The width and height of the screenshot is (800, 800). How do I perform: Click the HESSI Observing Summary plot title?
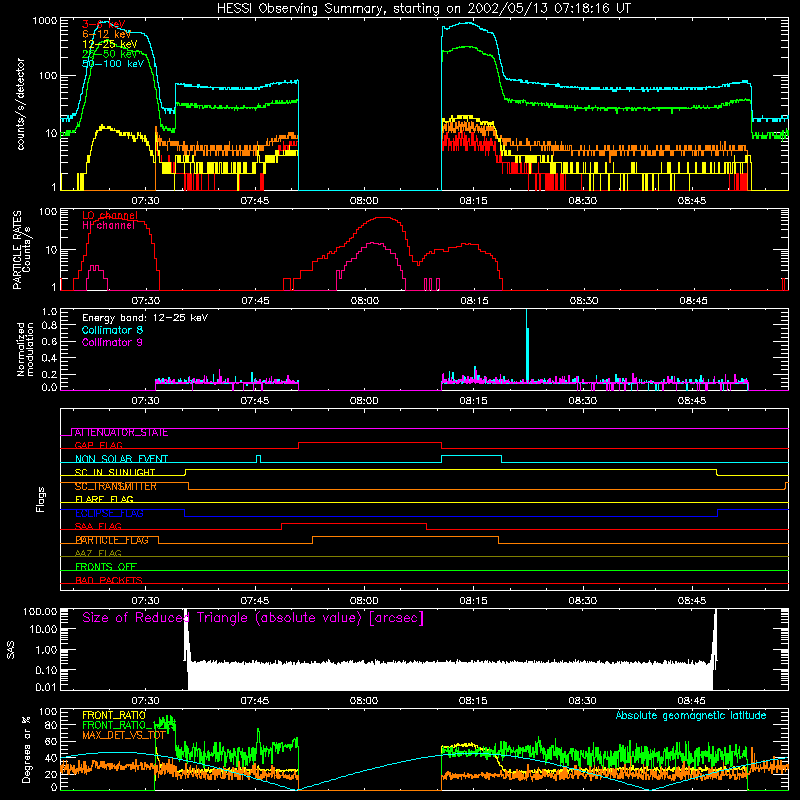point(424,8)
